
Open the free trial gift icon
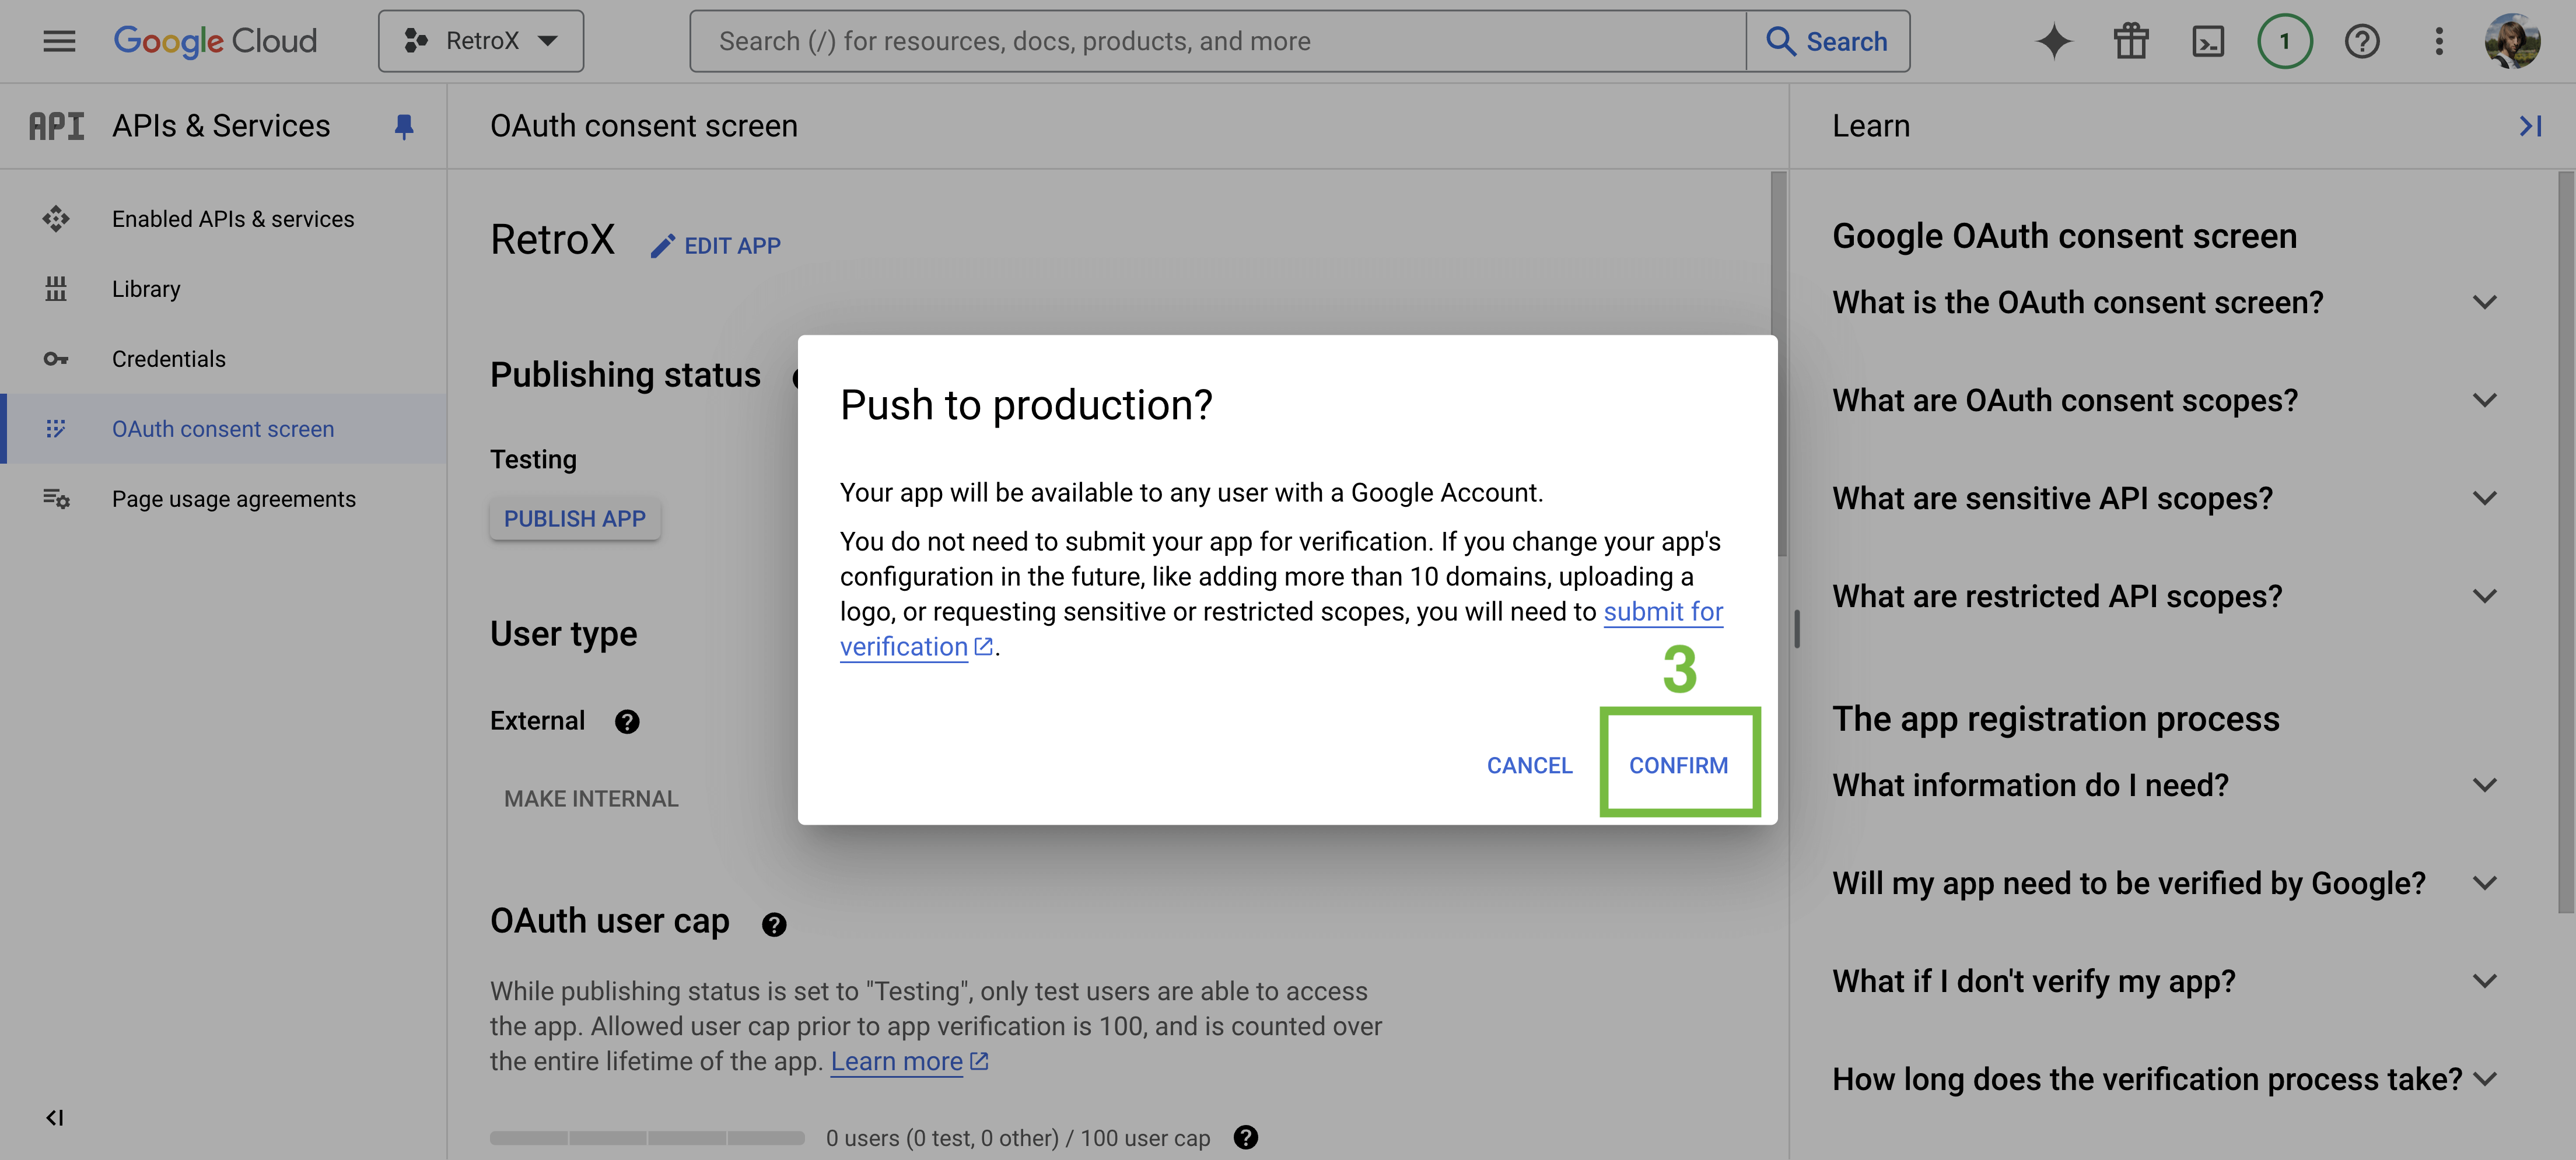(x=2131, y=41)
